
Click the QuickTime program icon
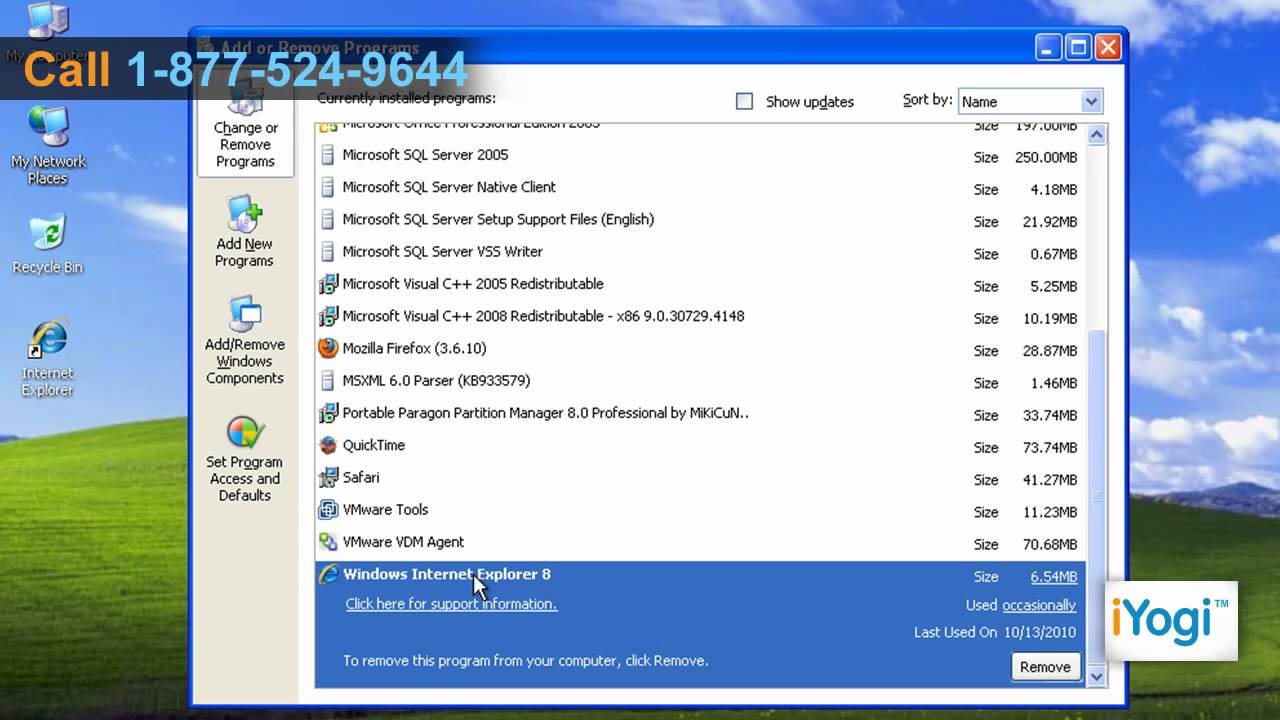(x=328, y=446)
